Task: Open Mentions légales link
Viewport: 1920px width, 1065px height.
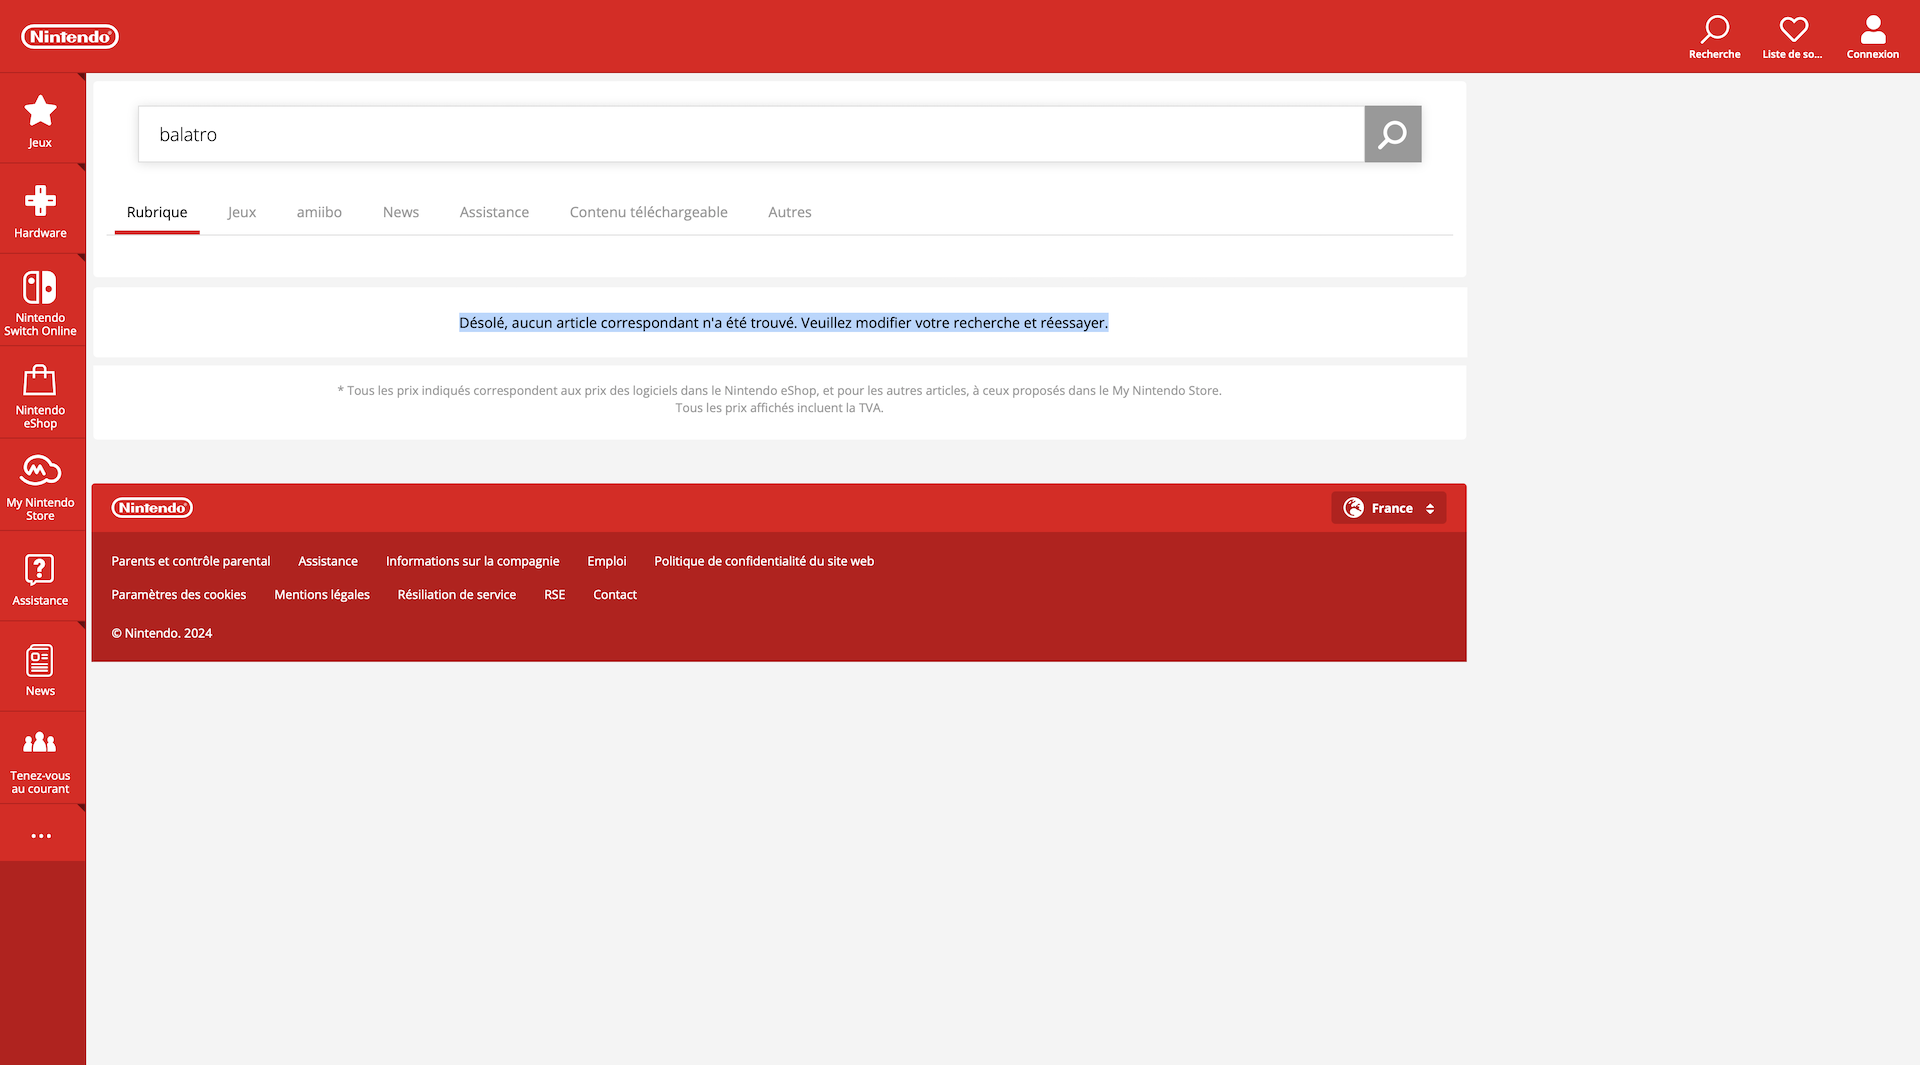Action: click(322, 594)
